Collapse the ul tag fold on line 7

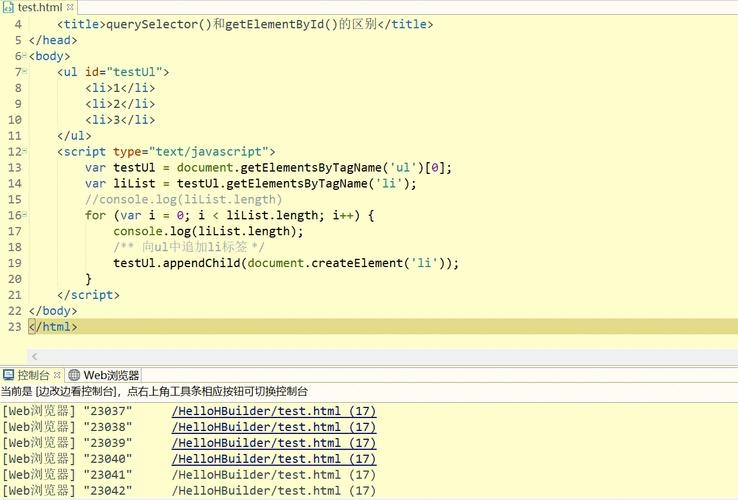[24, 72]
